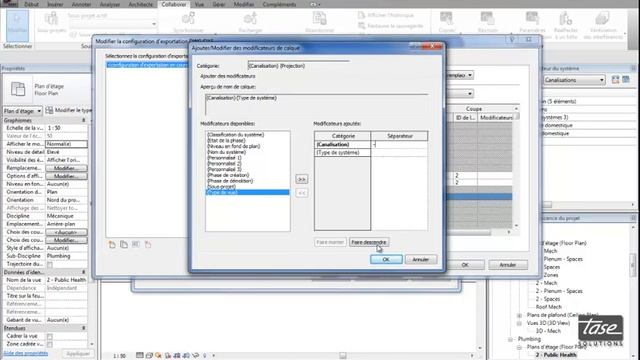Open the Vue ribbon tab

[x=199, y=4]
